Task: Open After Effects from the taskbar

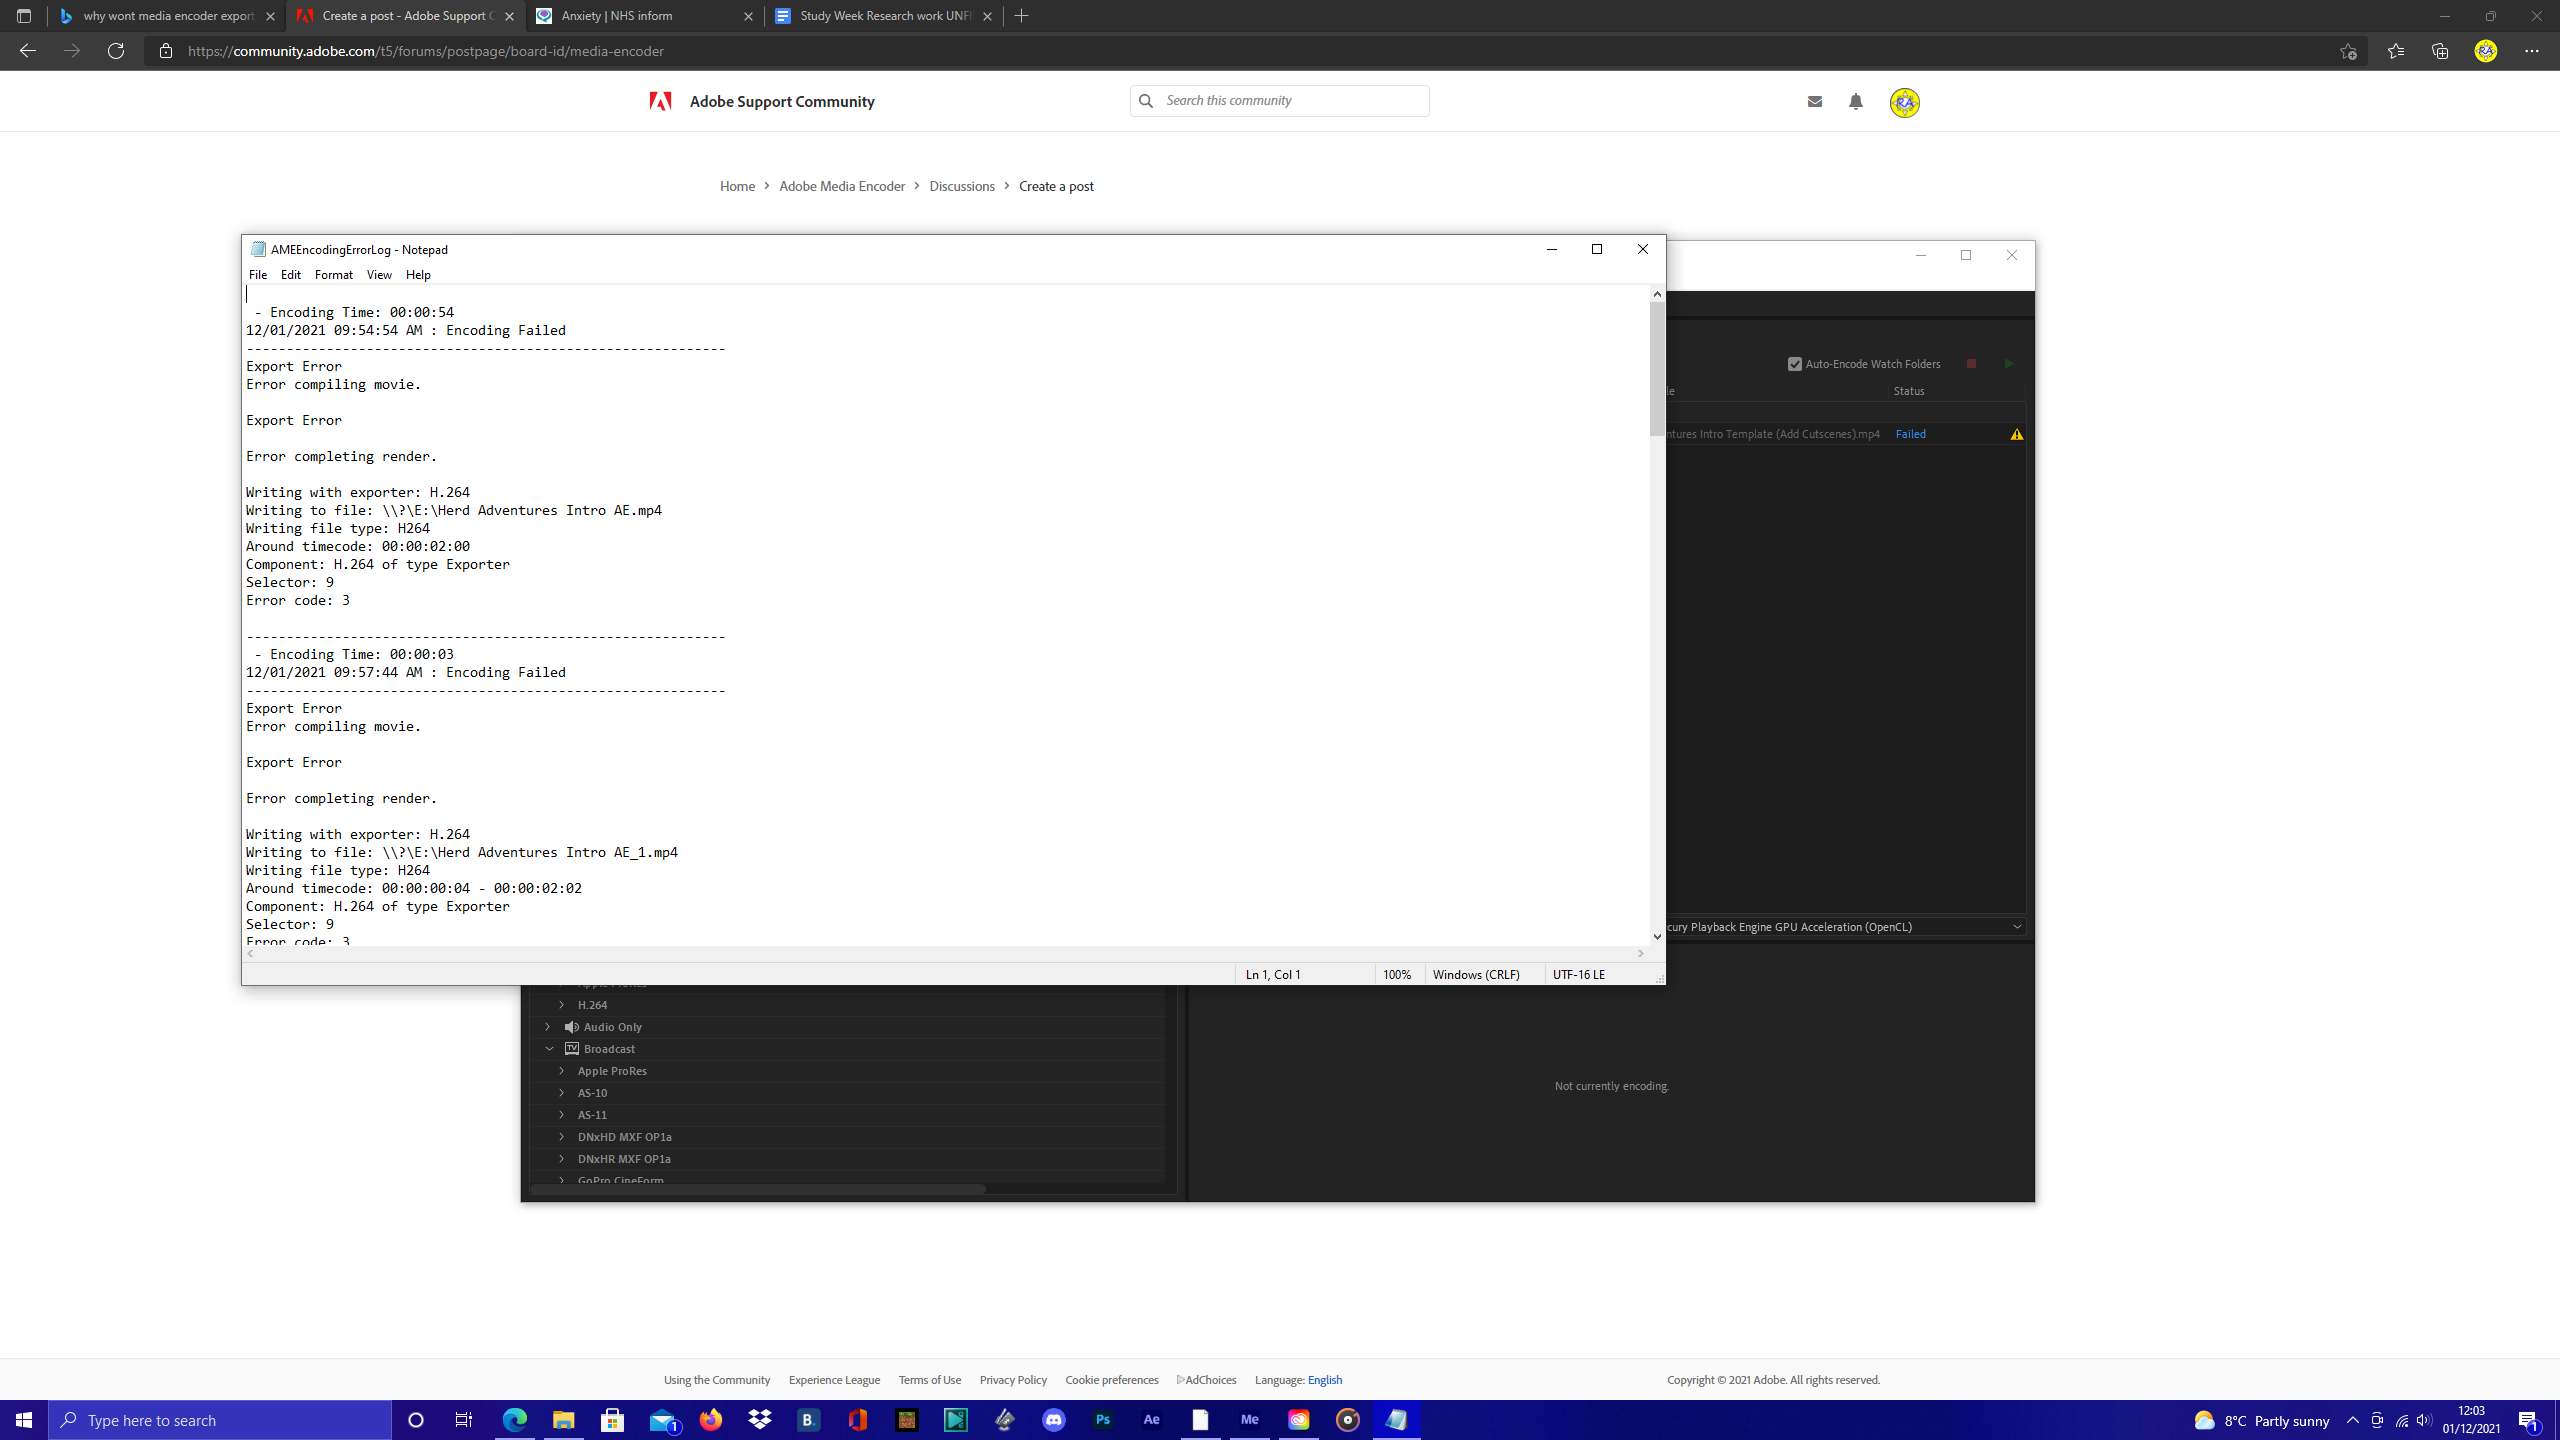Action: pyautogui.click(x=1151, y=1419)
